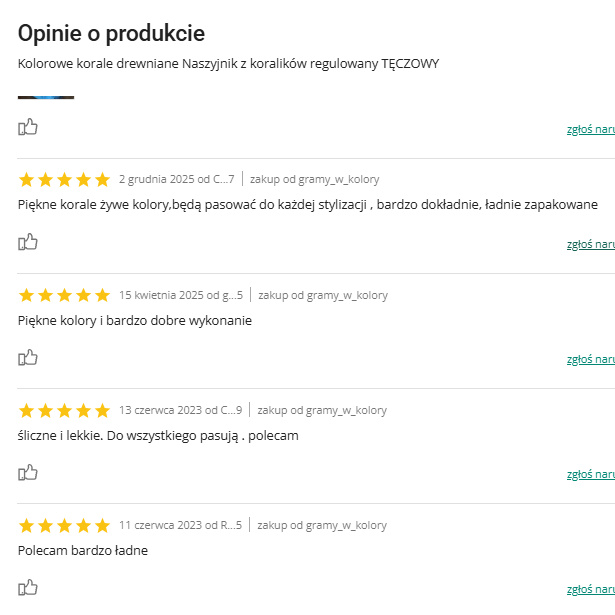Thumbs-up the 'Piękne korale żywe kolory' review
Viewport: 615px width, 615px height.
point(28,242)
